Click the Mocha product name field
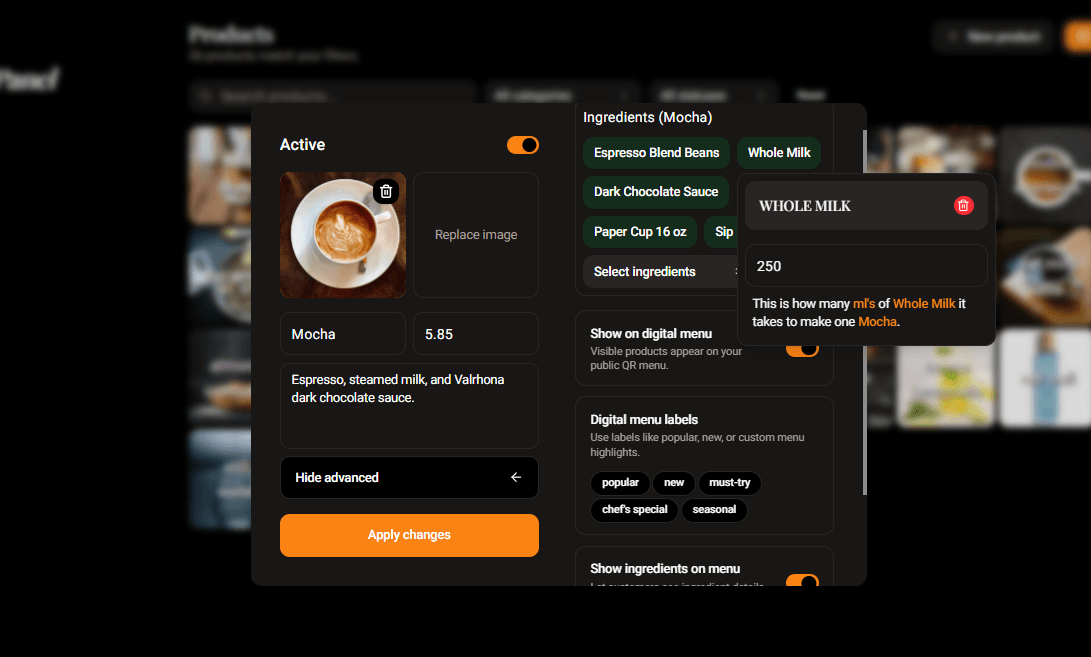 [343, 334]
